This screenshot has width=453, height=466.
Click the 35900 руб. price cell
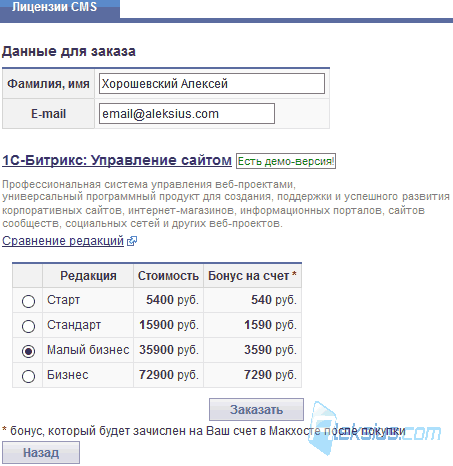168,350
